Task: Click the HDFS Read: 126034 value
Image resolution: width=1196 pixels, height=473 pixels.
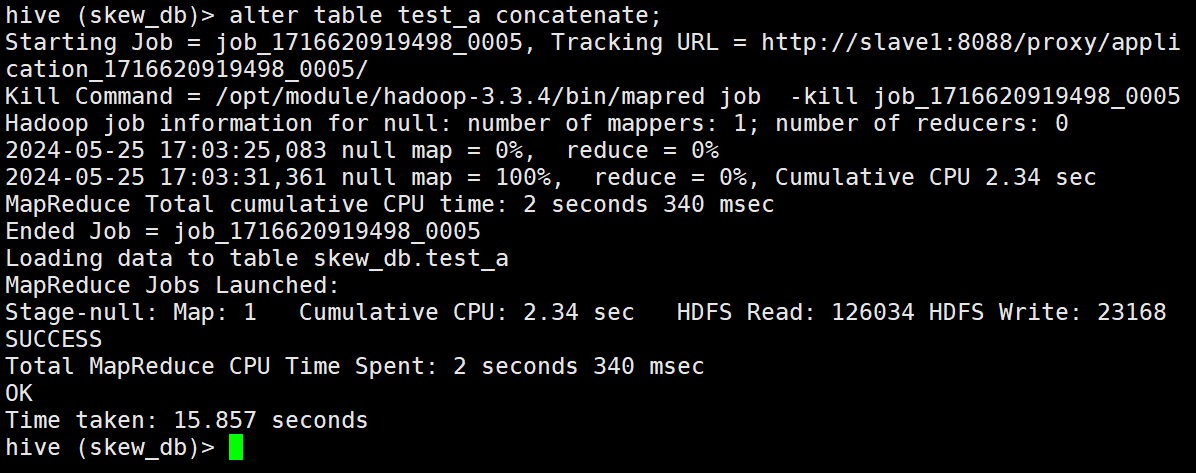Action: [795, 313]
